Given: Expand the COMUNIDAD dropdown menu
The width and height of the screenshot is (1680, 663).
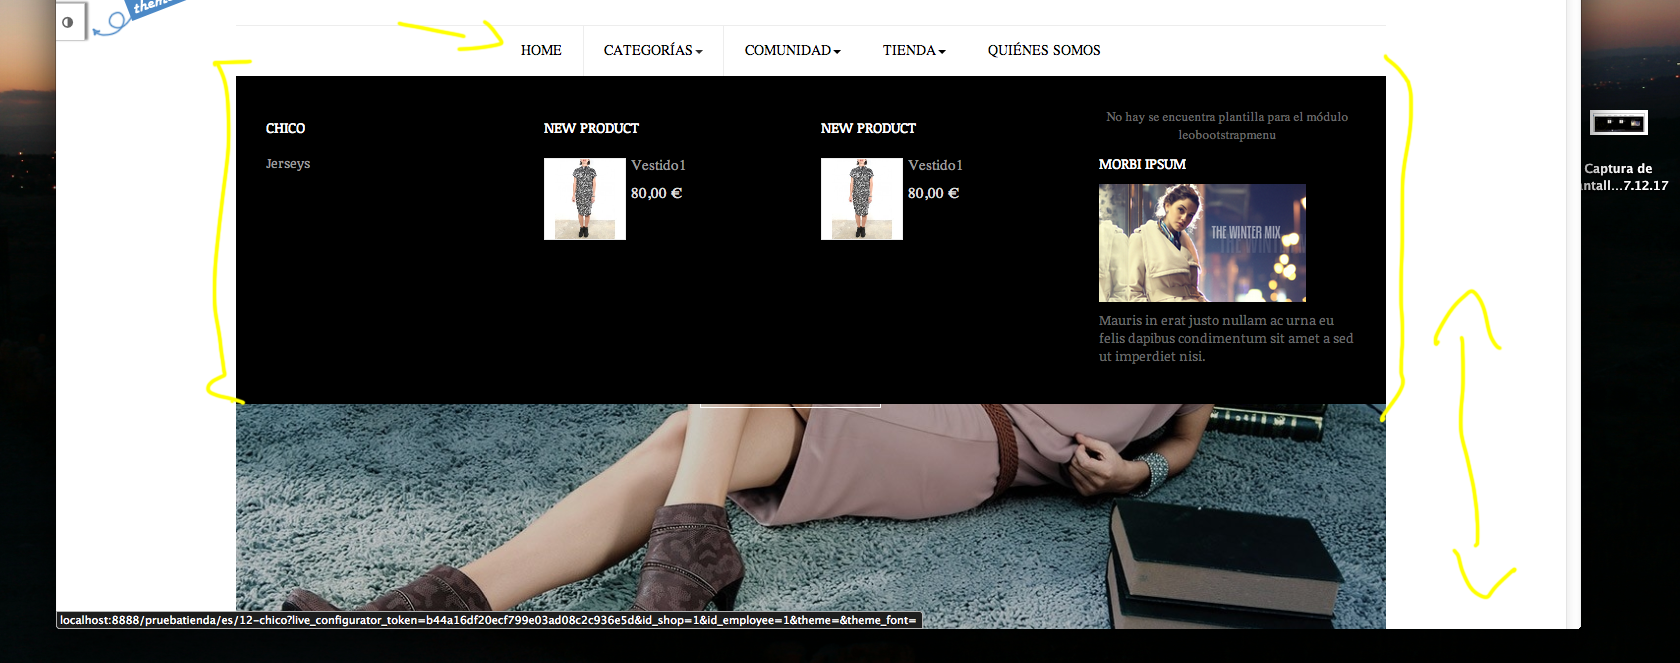Looking at the screenshot, I should (x=792, y=50).
